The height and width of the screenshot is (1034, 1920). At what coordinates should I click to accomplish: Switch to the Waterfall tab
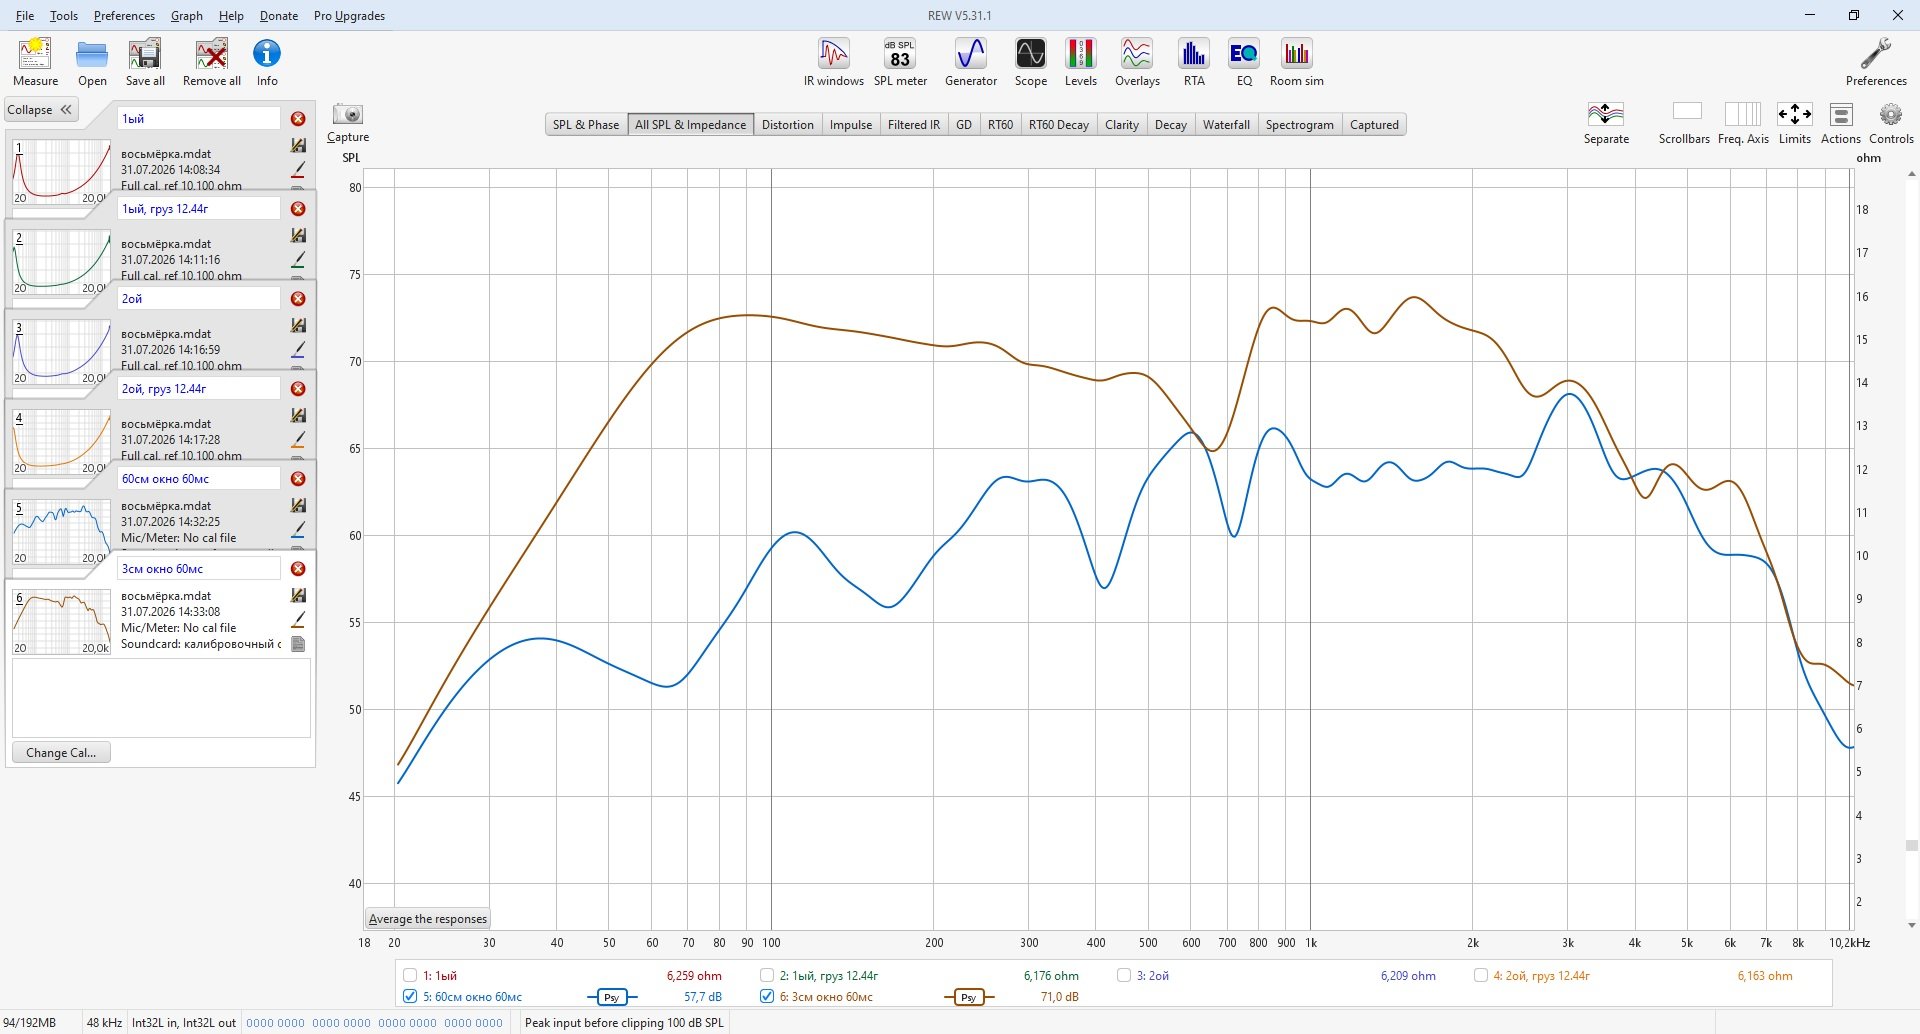(1226, 125)
